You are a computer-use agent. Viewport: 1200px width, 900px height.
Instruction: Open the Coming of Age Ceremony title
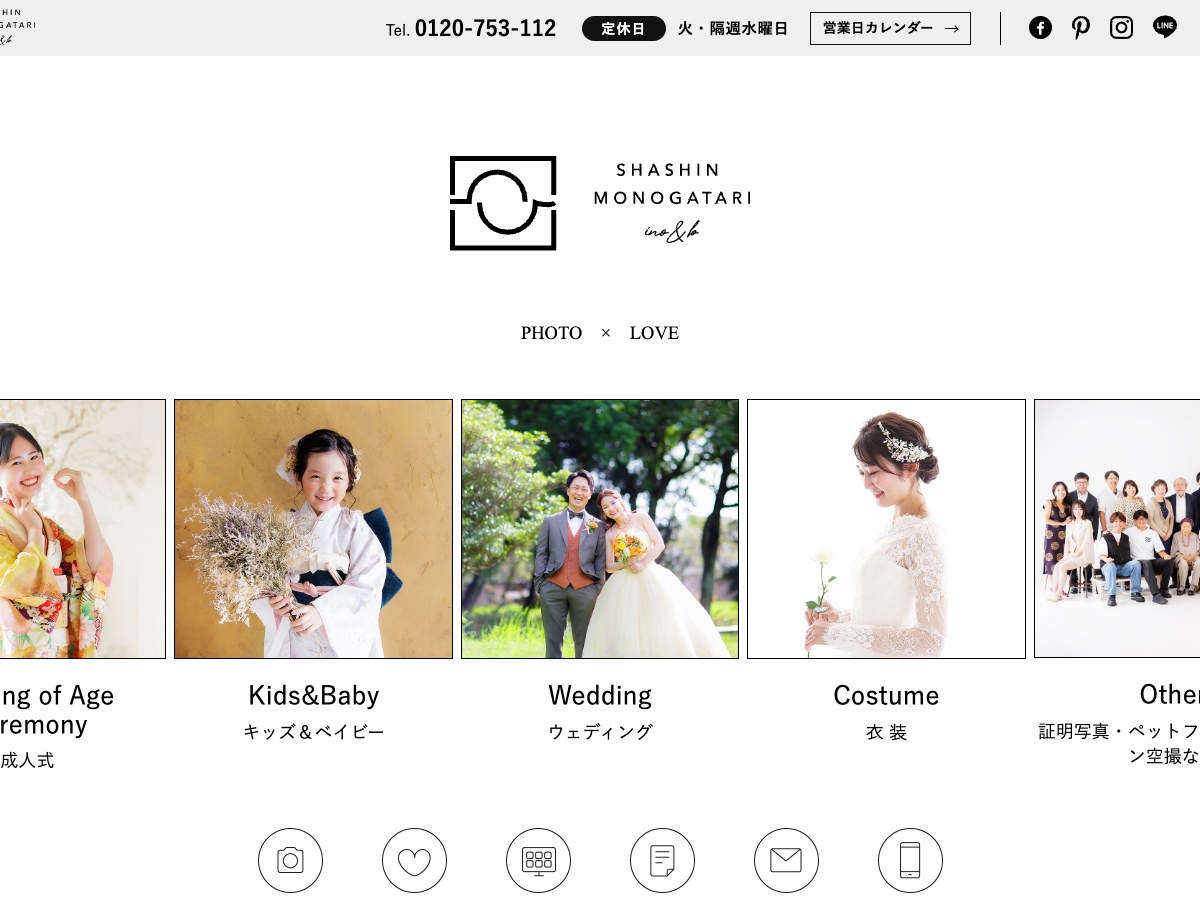point(57,710)
